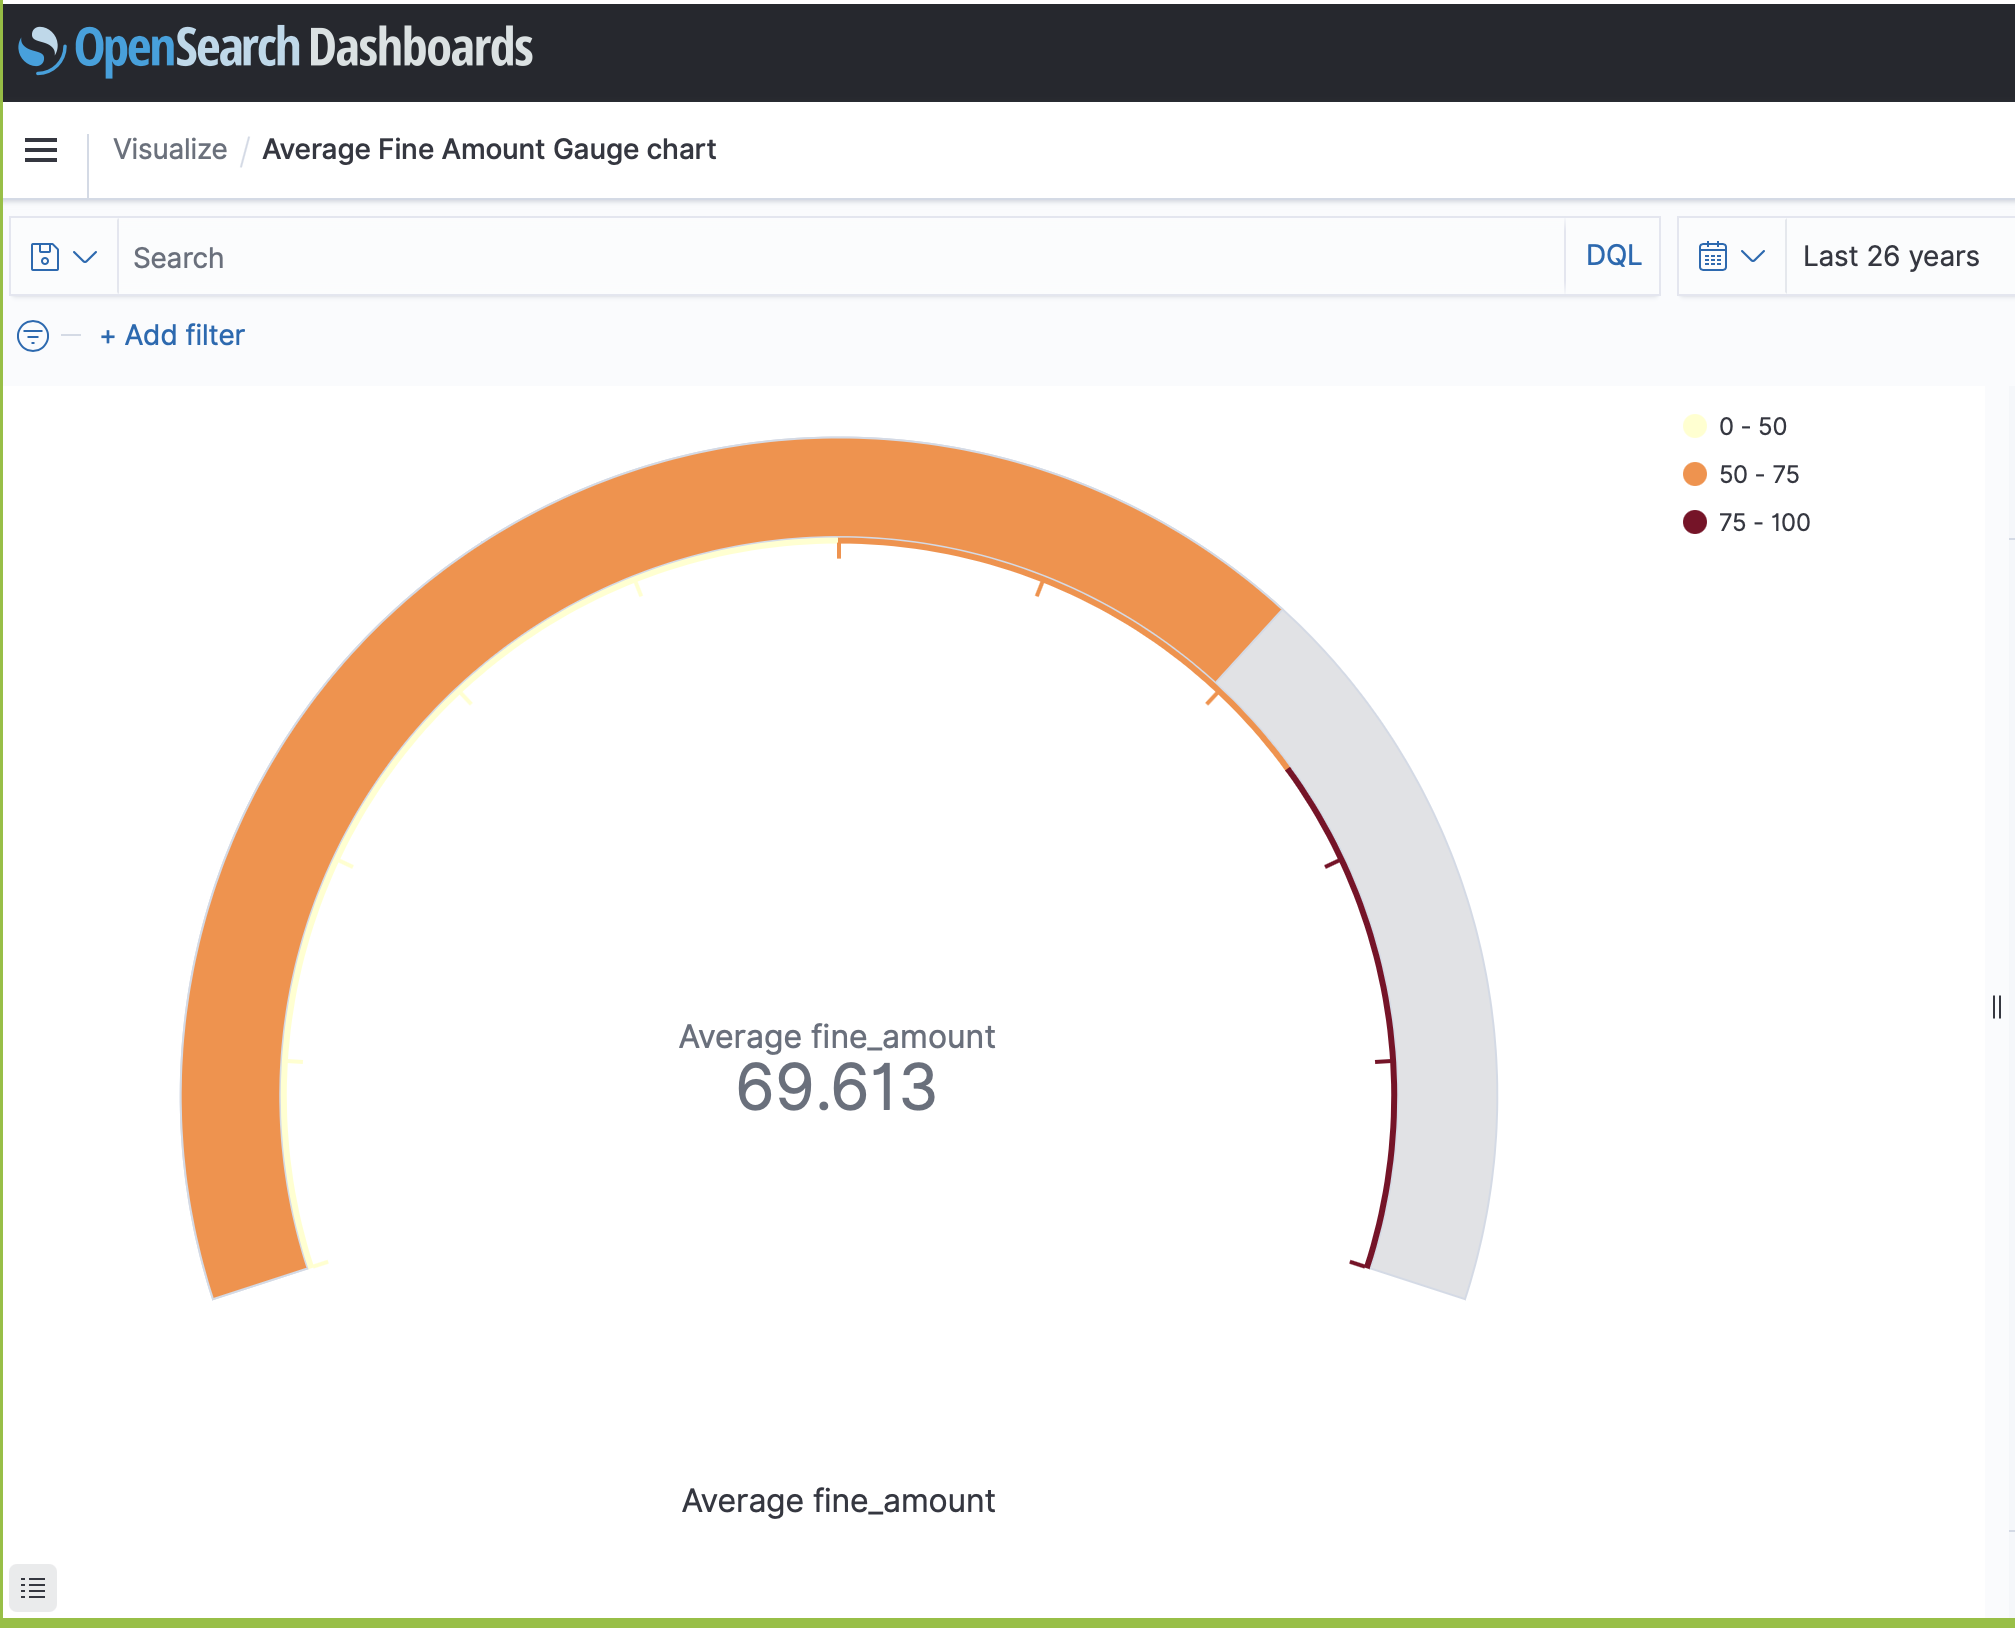
Task: Click the Average fine_amount gauge label
Action: pos(838,1036)
